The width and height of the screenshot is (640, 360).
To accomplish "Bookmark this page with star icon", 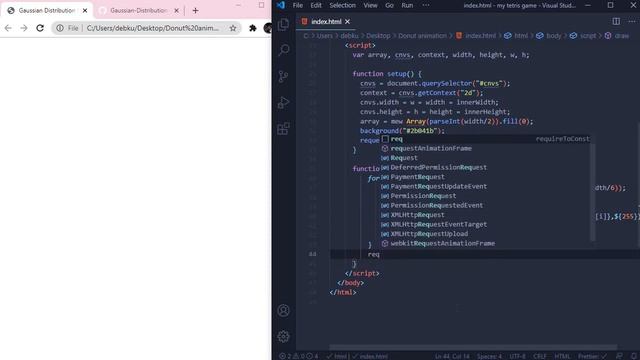I will (233, 28).
